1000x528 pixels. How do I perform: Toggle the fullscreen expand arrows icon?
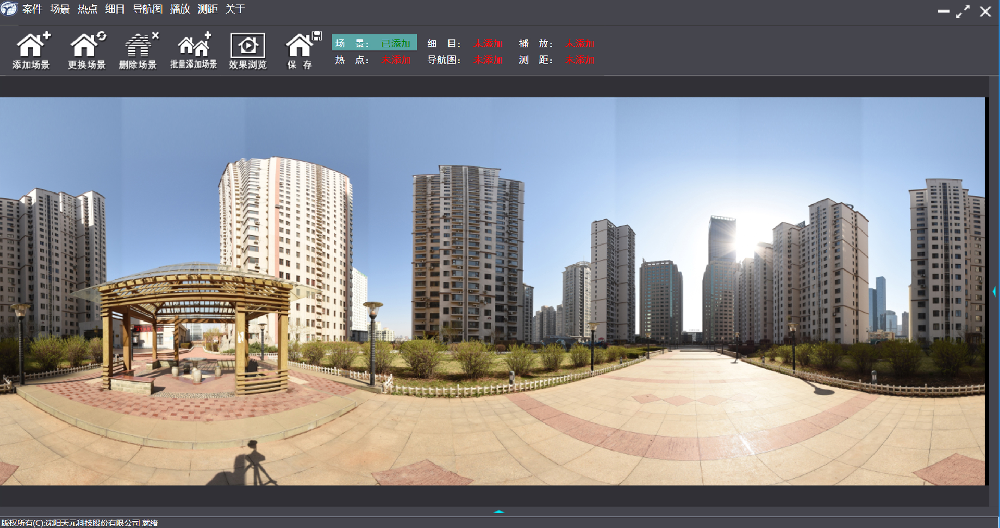[963, 11]
